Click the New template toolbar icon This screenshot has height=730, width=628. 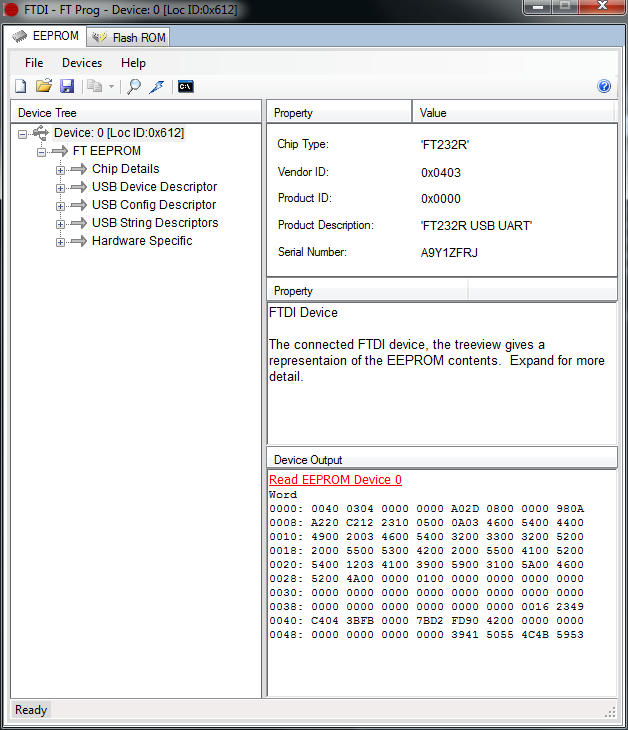click(x=20, y=87)
